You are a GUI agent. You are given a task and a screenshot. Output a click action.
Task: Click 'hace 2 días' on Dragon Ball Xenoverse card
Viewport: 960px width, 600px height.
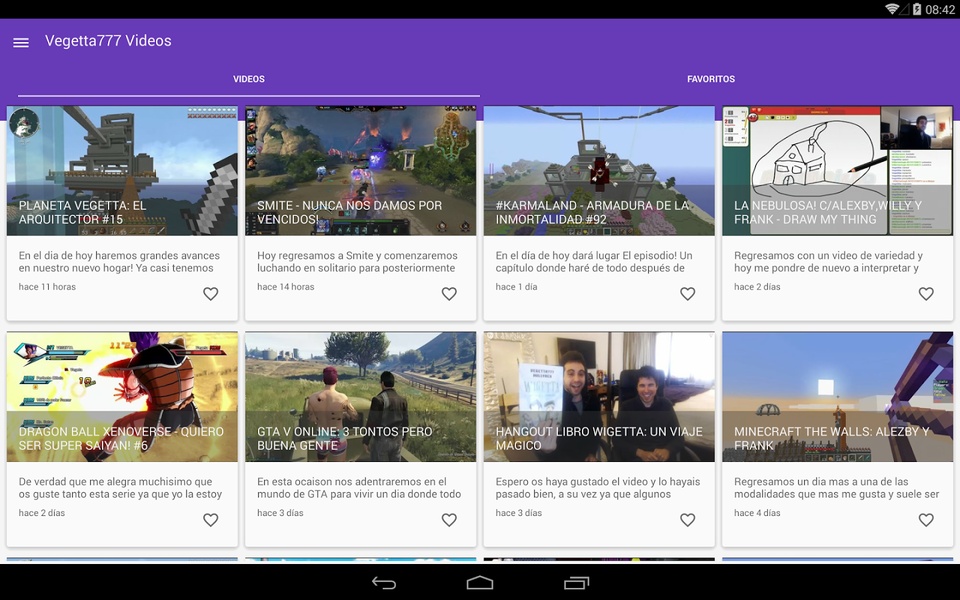tap(42, 513)
